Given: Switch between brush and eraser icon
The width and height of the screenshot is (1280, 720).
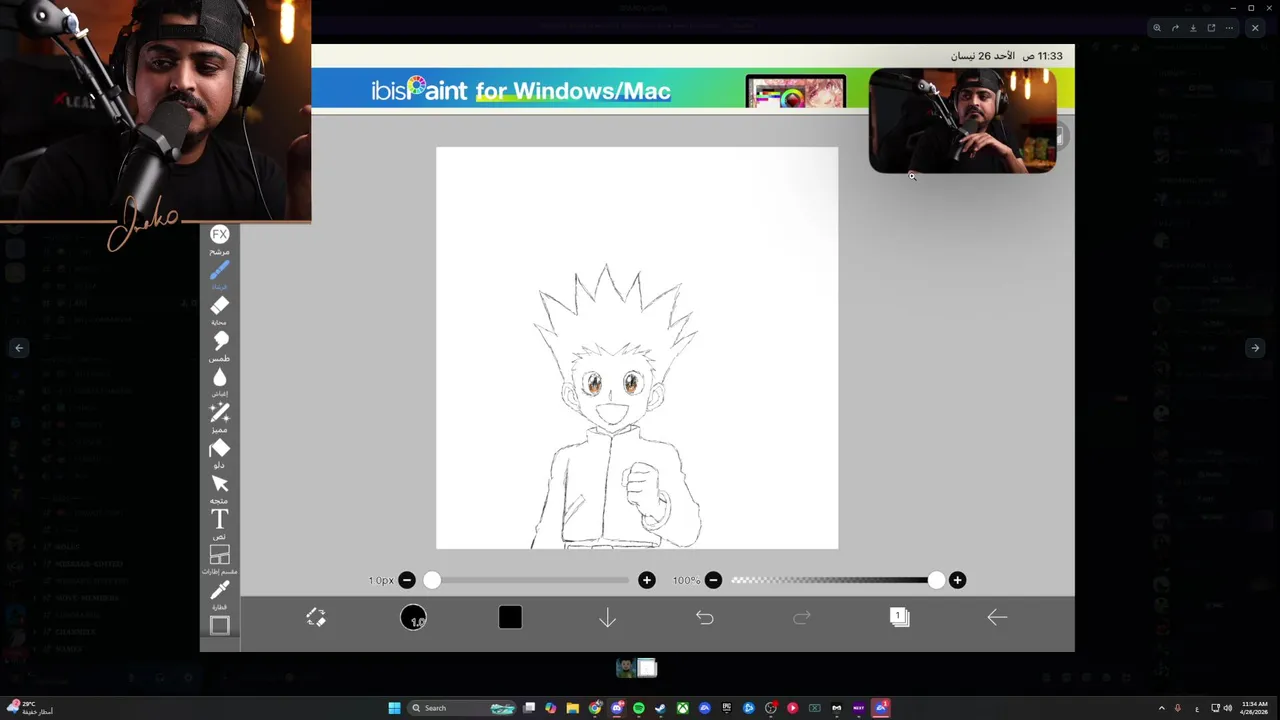Looking at the screenshot, I should 316,618.
